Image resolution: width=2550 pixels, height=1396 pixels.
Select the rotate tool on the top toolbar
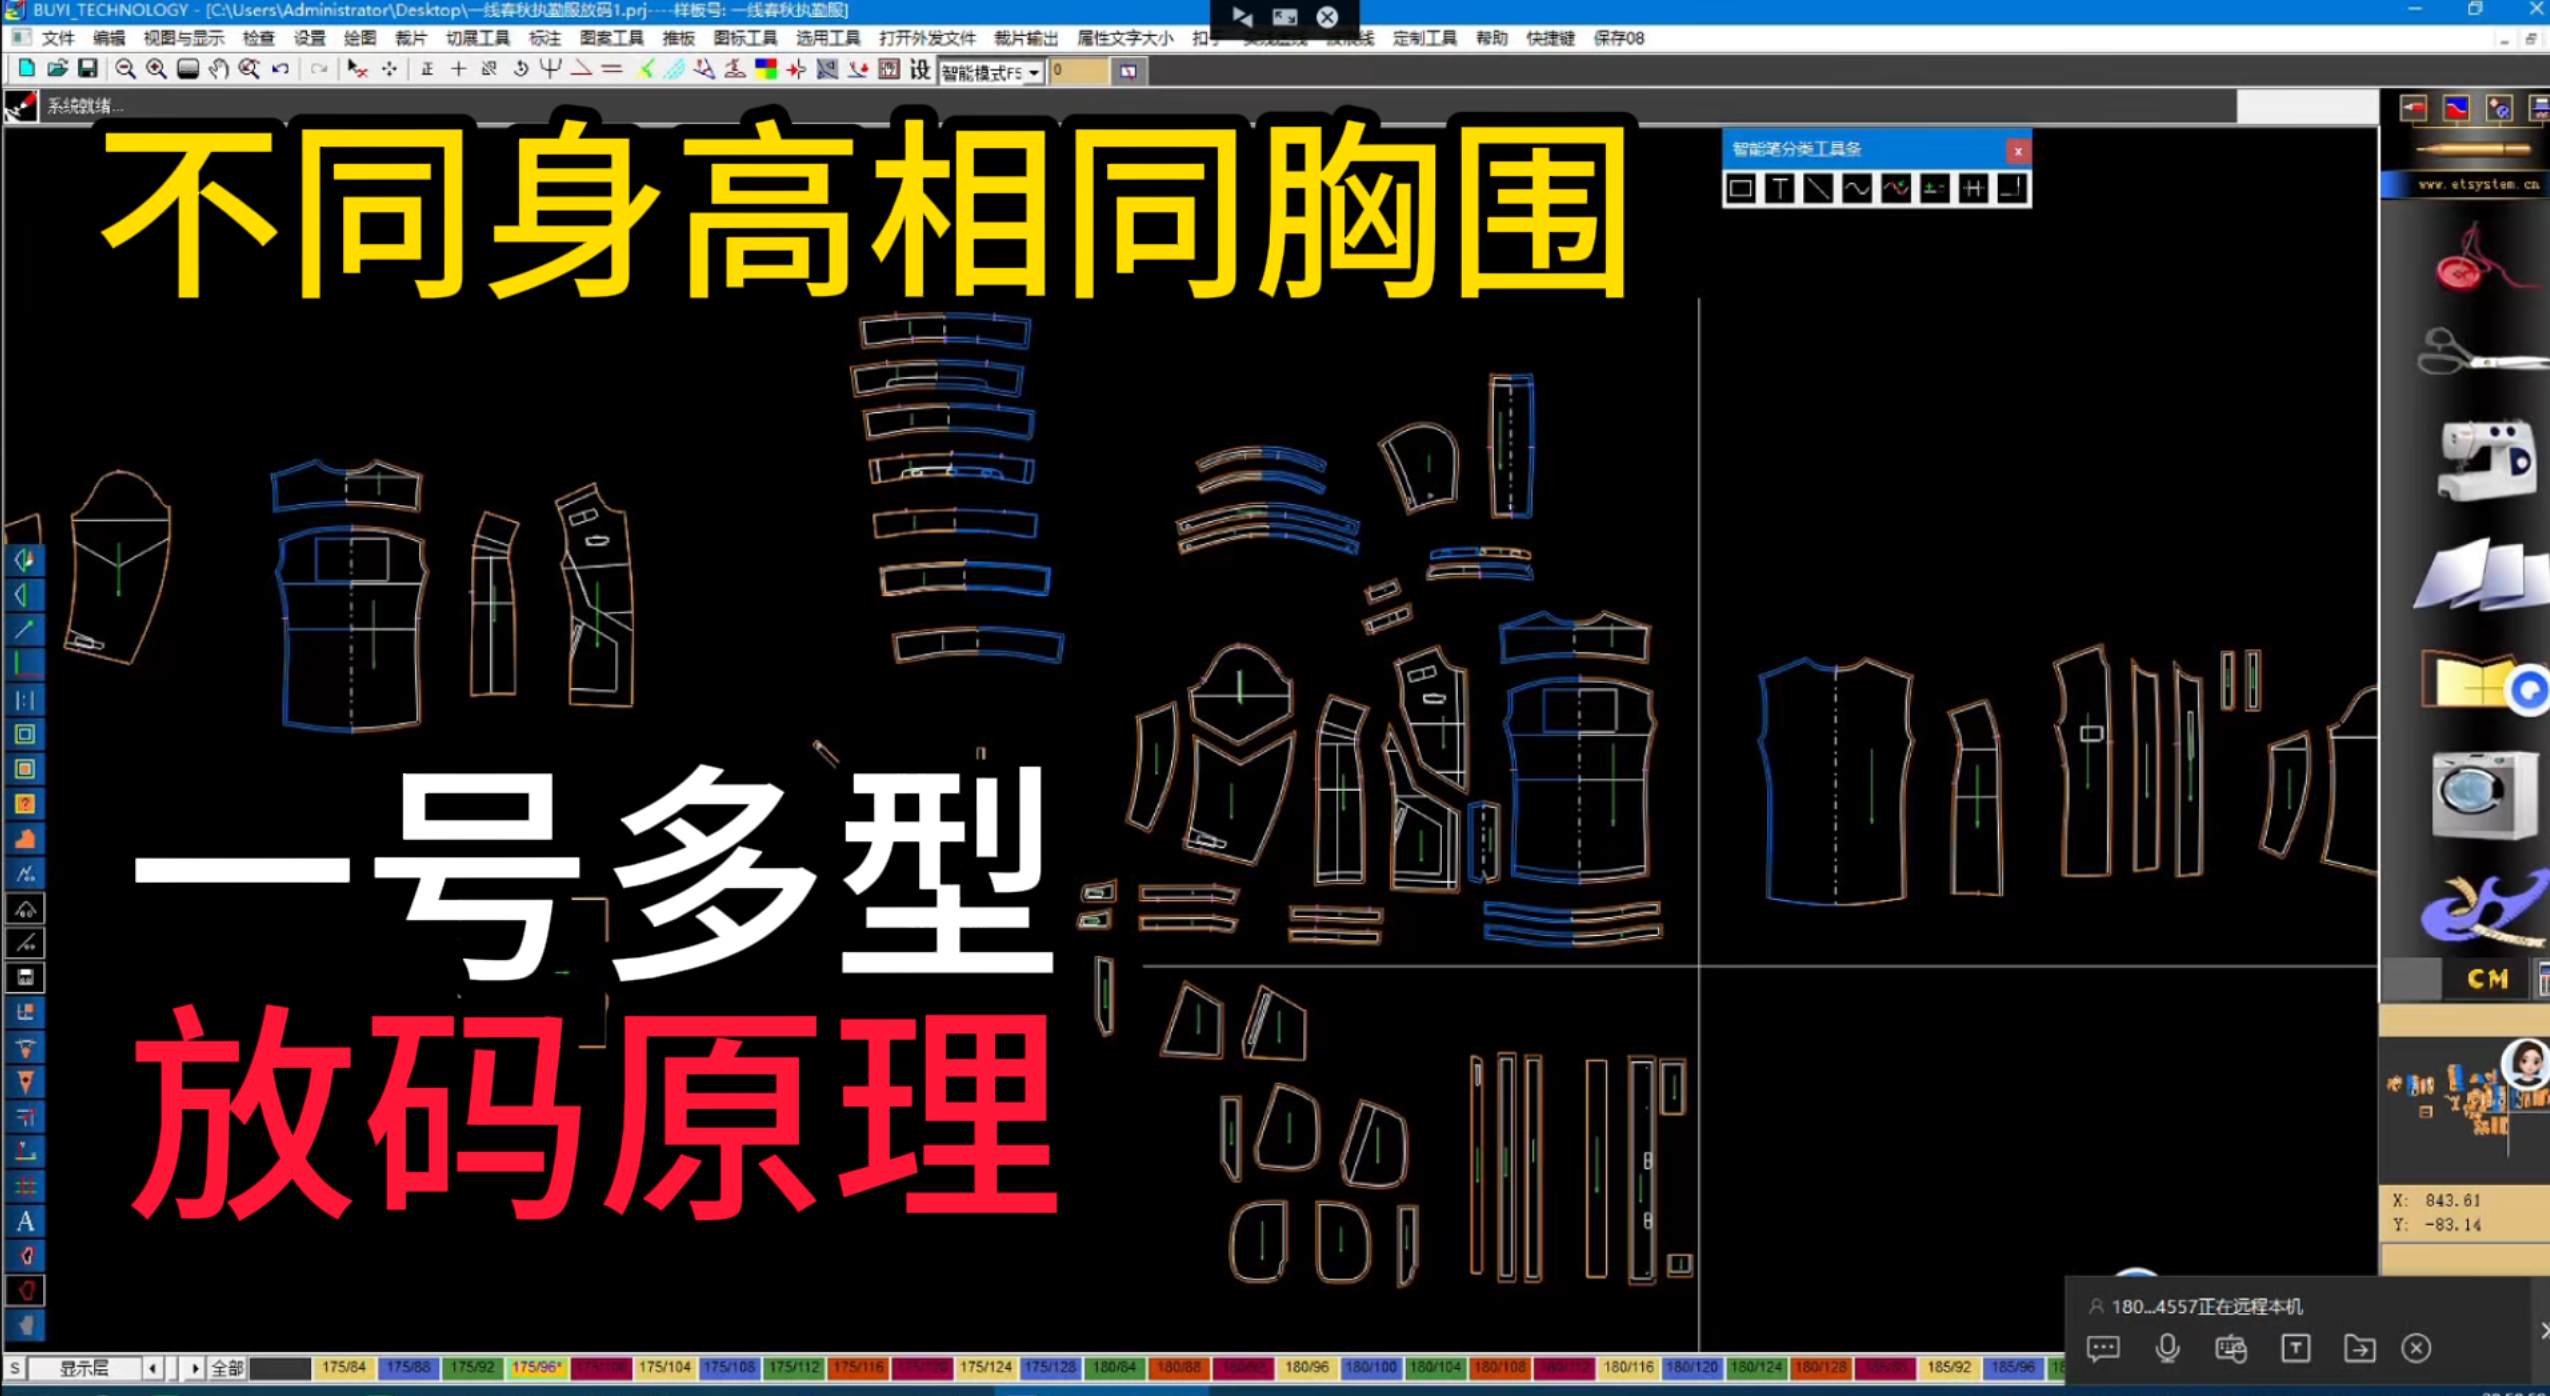[x=520, y=70]
